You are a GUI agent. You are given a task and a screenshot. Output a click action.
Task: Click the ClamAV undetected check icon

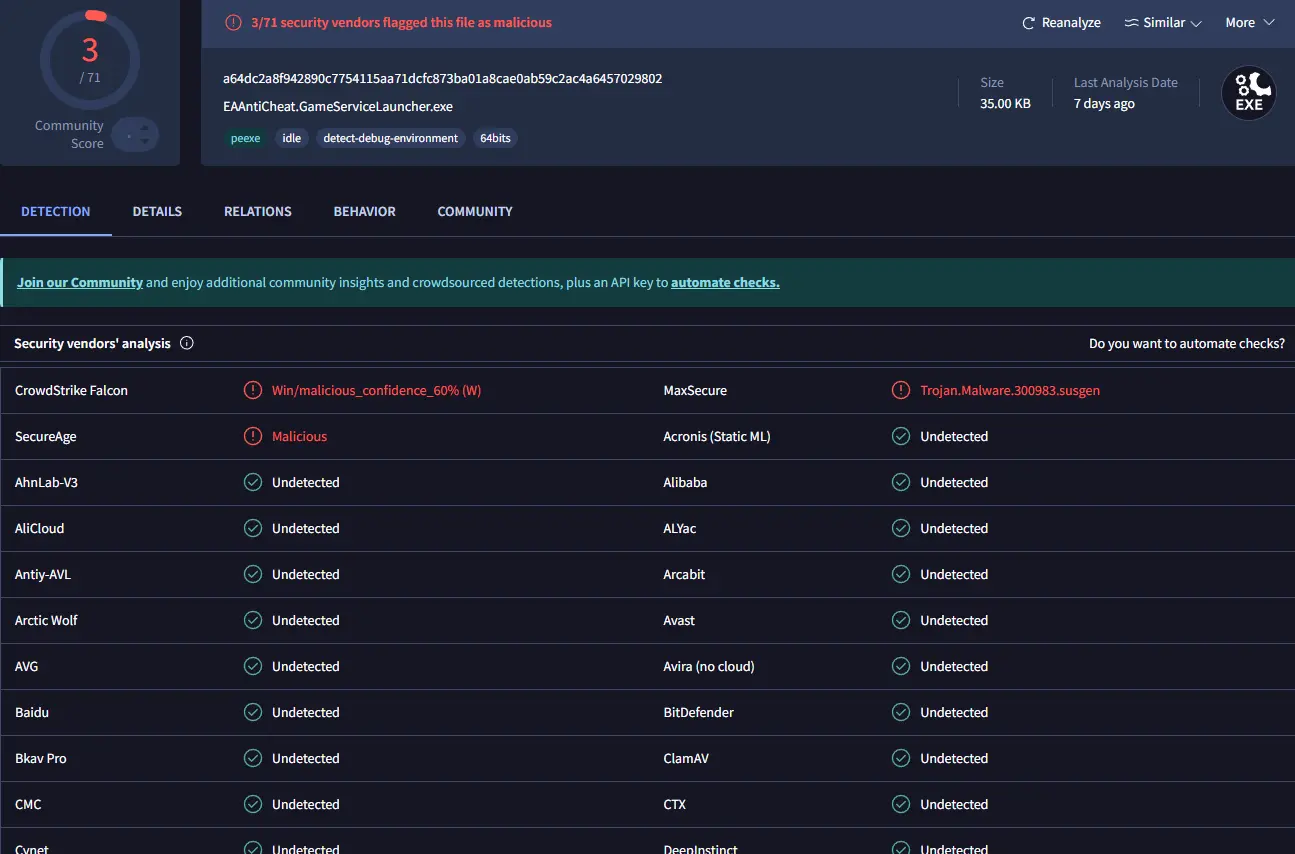[x=901, y=758]
